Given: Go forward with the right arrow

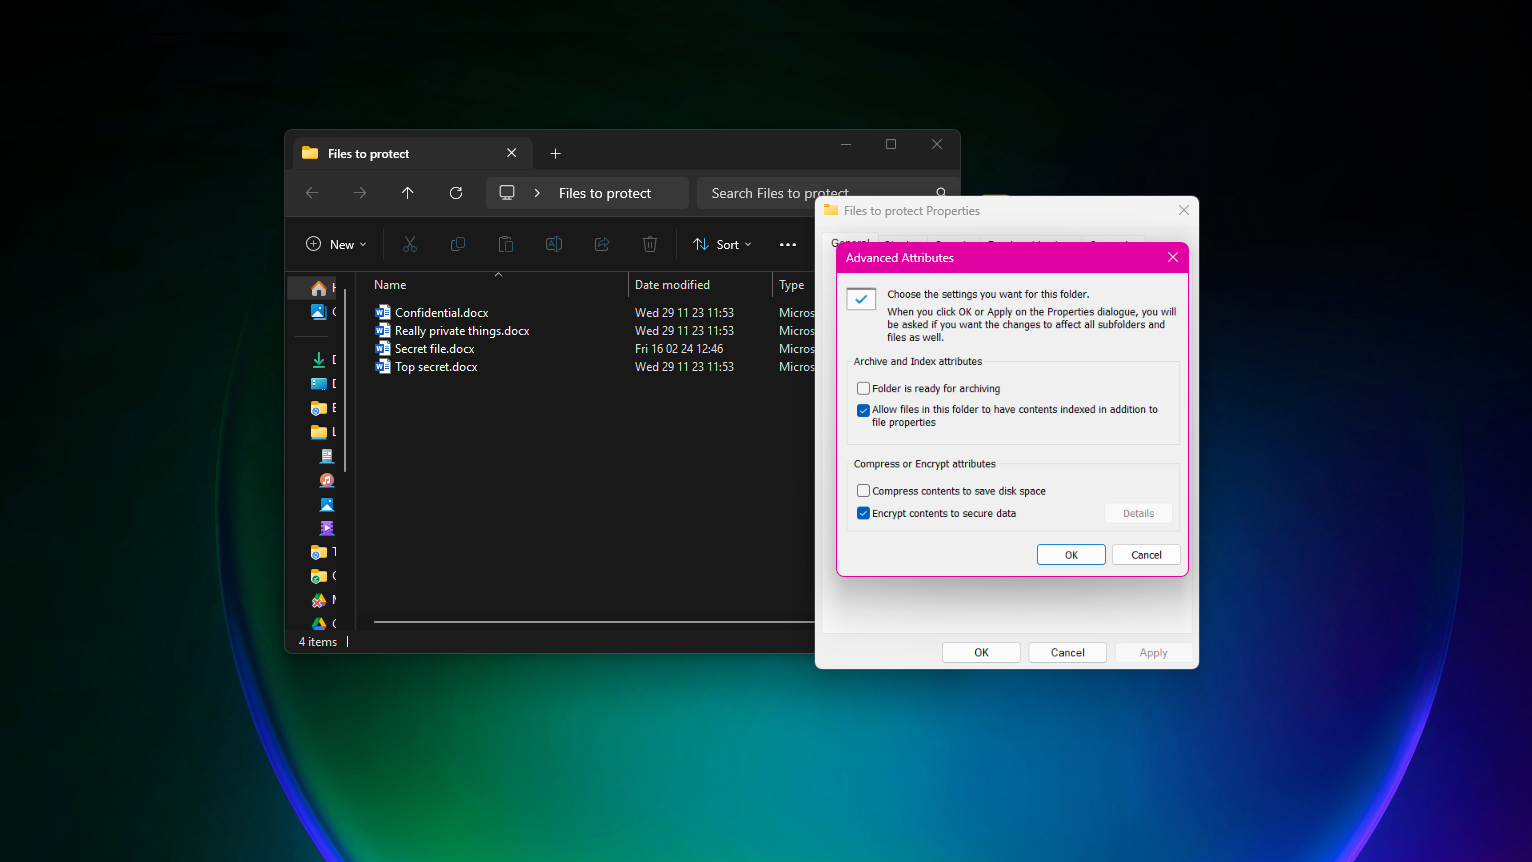Looking at the screenshot, I should [x=360, y=193].
